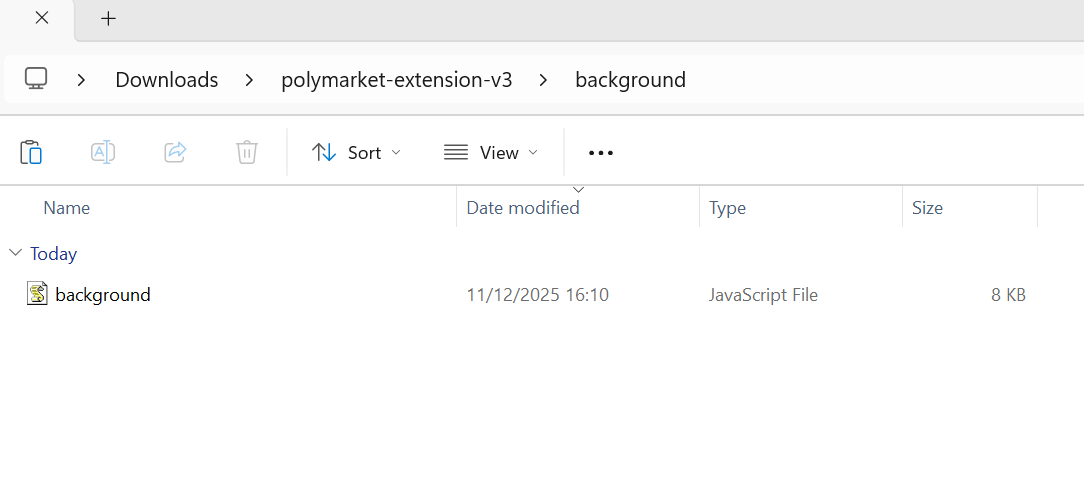Sort by the Name column header

tap(67, 208)
